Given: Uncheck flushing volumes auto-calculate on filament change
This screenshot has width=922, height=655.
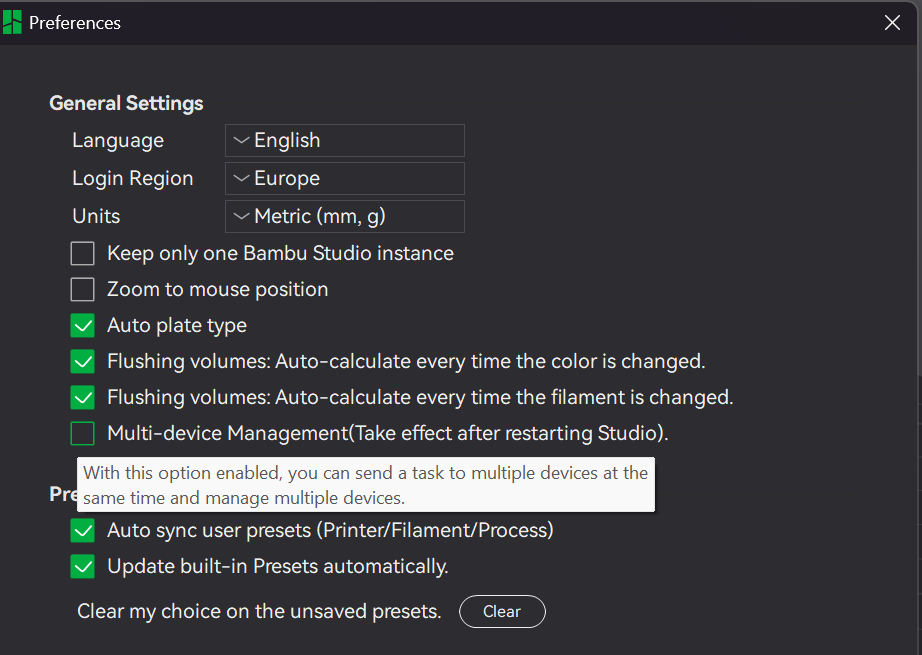Looking at the screenshot, I should tap(82, 397).
